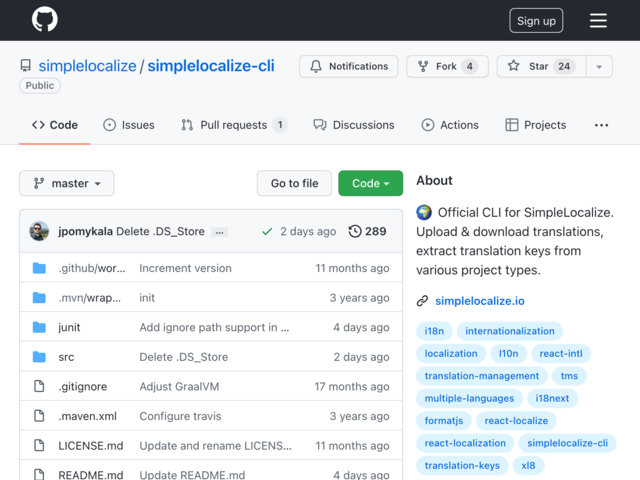Screen dimensions: 640x480
Task: Open the Discussions tab
Action: [354, 125]
